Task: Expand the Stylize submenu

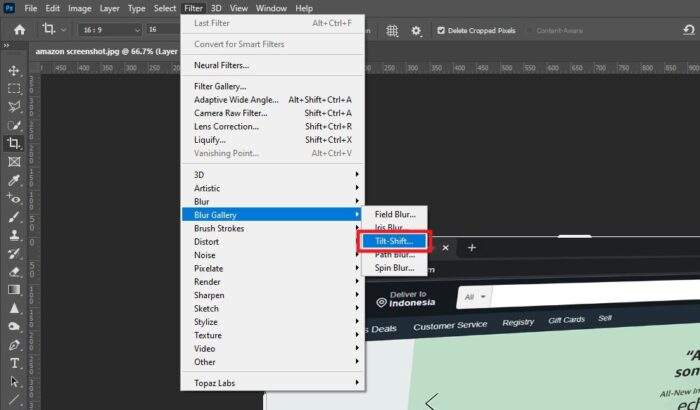Action: pyautogui.click(x=273, y=322)
